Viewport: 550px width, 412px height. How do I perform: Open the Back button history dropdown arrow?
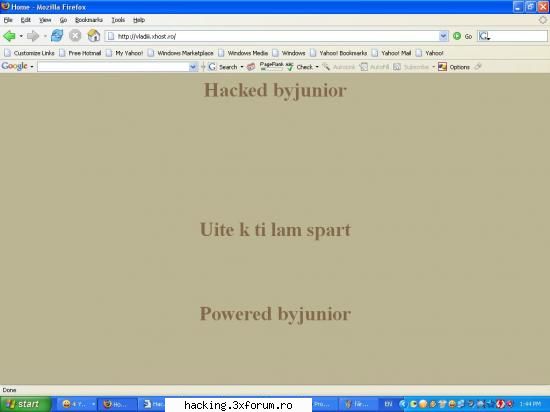click(21, 36)
